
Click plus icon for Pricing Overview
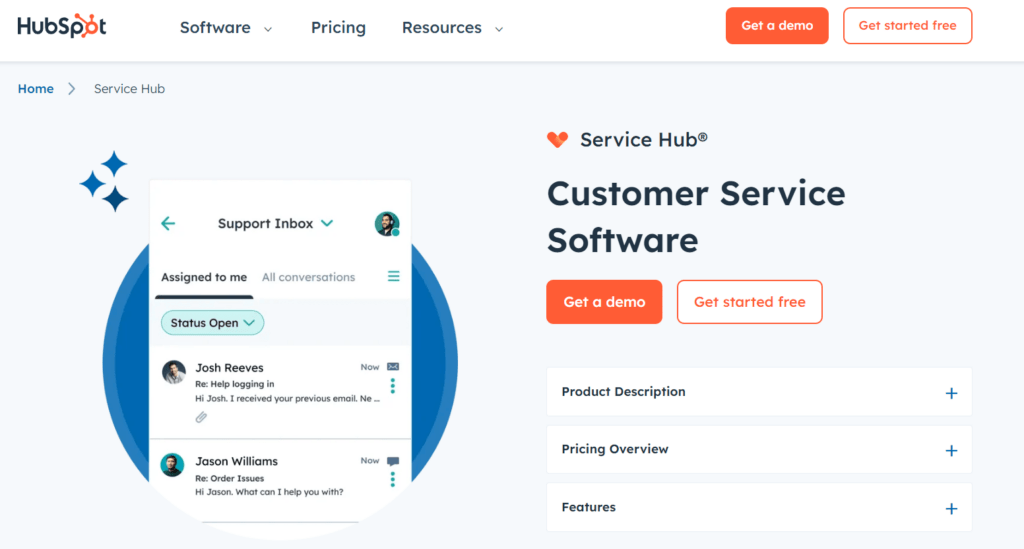(x=952, y=450)
